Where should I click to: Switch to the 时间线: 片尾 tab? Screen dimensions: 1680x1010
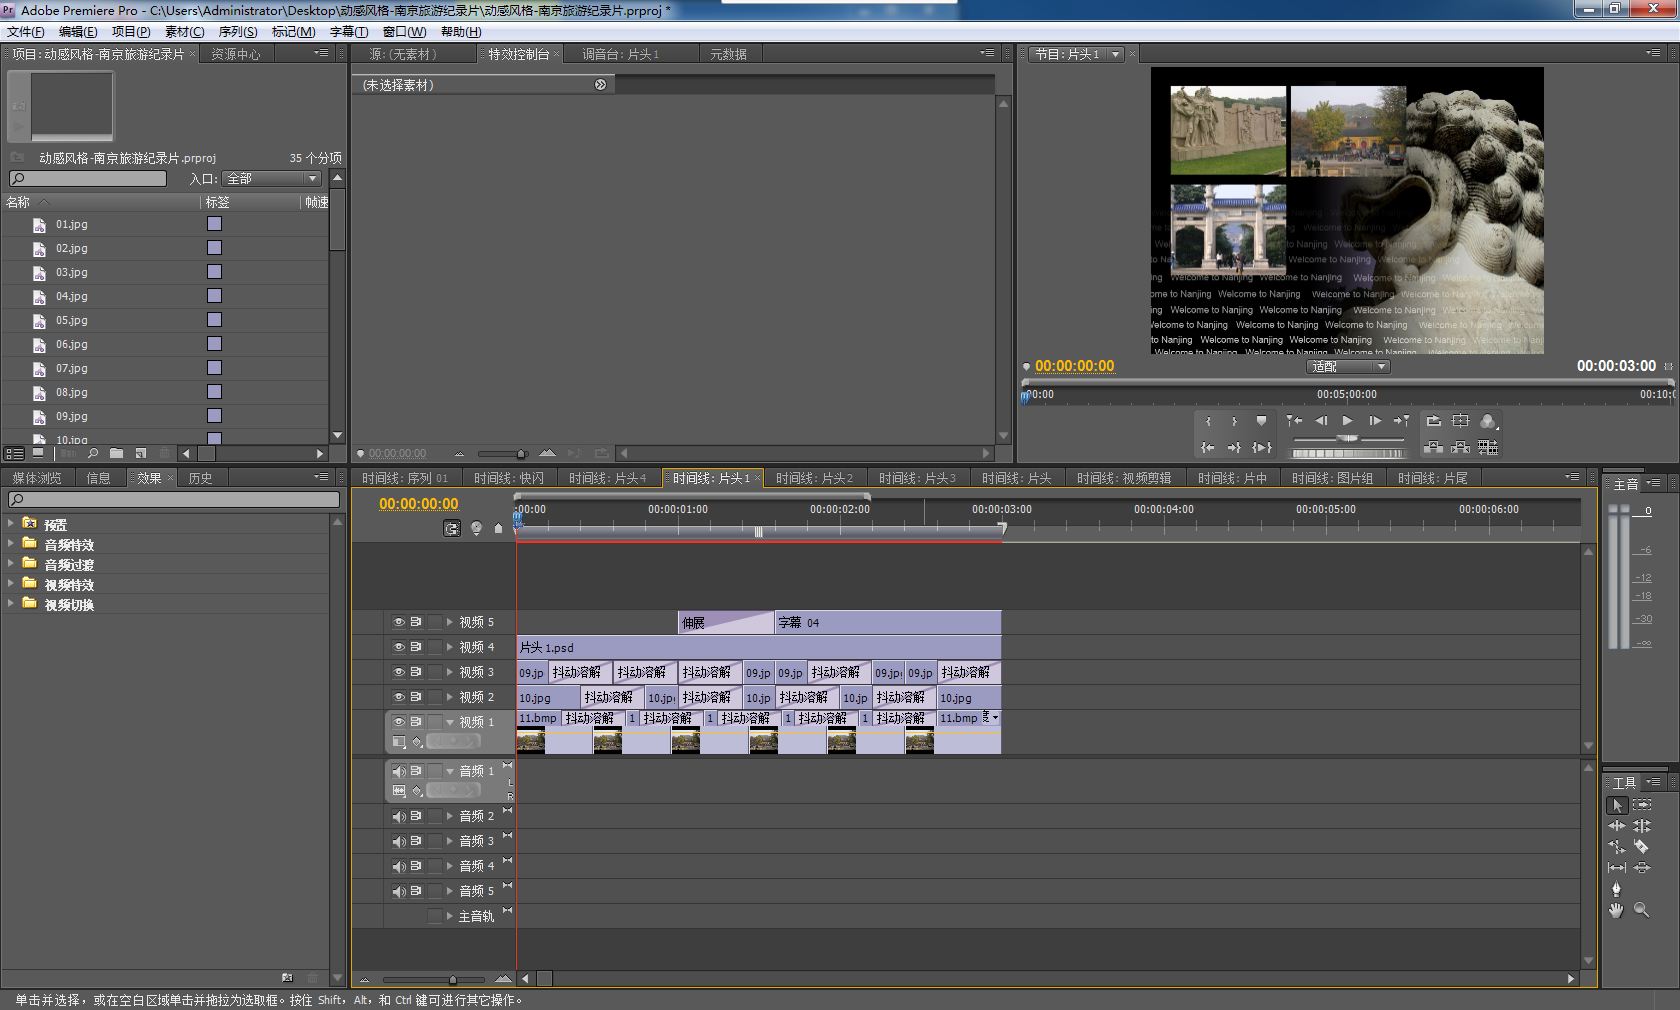[1432, 478]
